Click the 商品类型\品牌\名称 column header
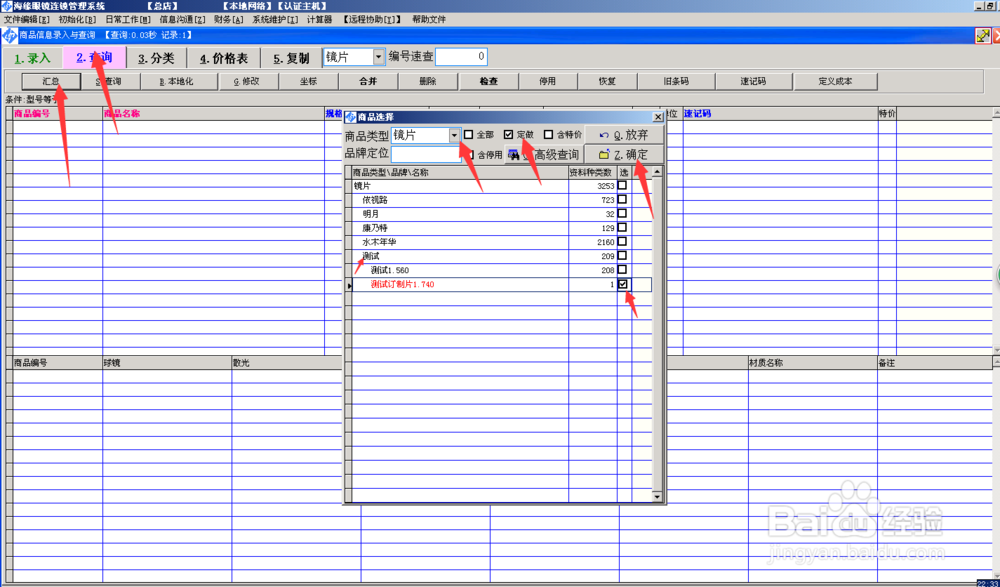The image size is (1000, 587). pyautogui.click(x=460, y=172)
